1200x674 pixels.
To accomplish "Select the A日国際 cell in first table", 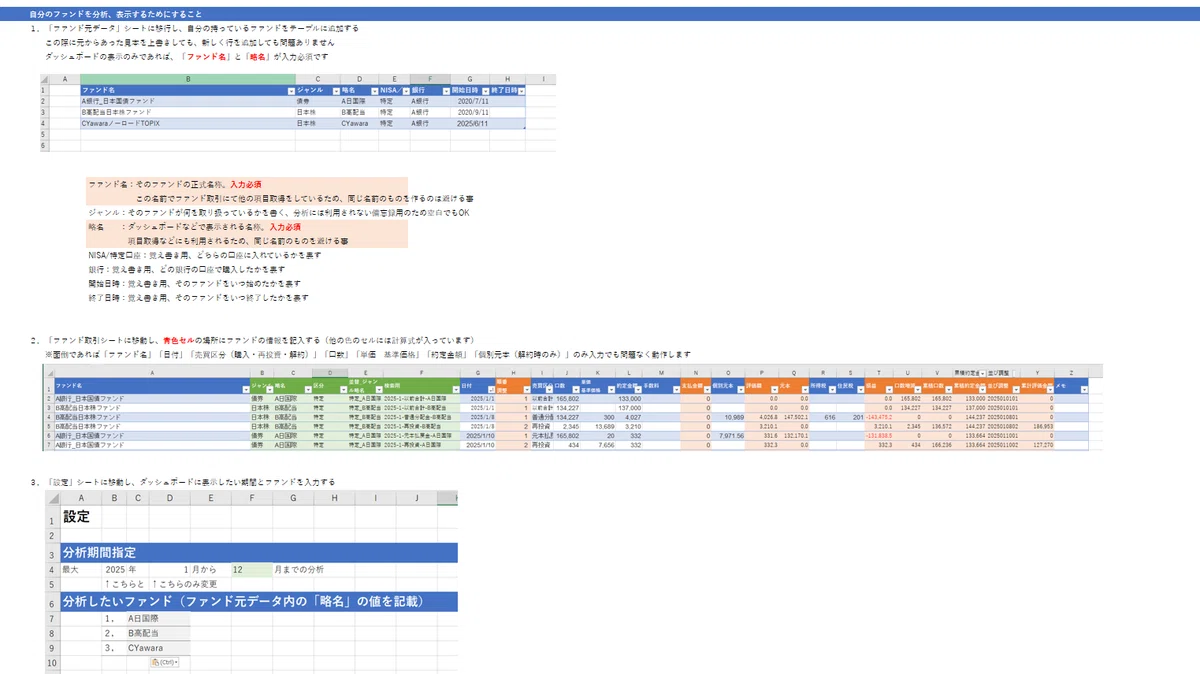I will pos(359,101).
